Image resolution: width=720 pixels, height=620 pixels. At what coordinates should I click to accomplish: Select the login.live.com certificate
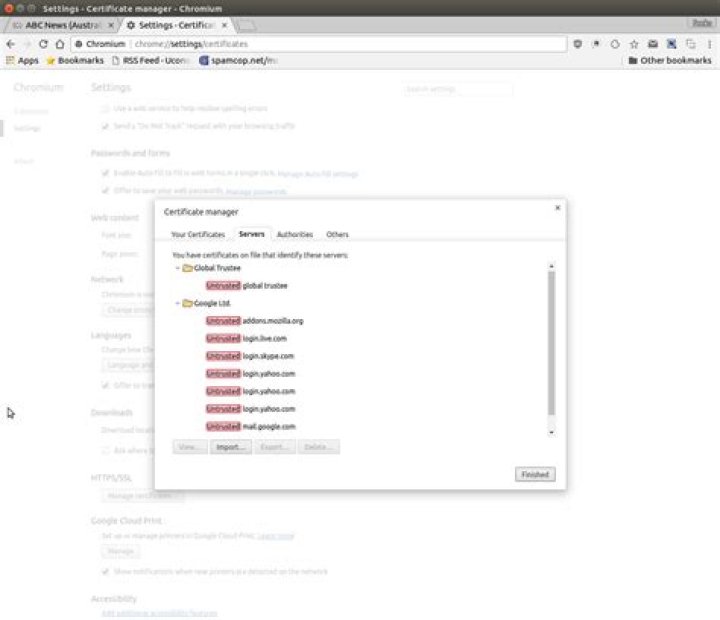(246, 338)
